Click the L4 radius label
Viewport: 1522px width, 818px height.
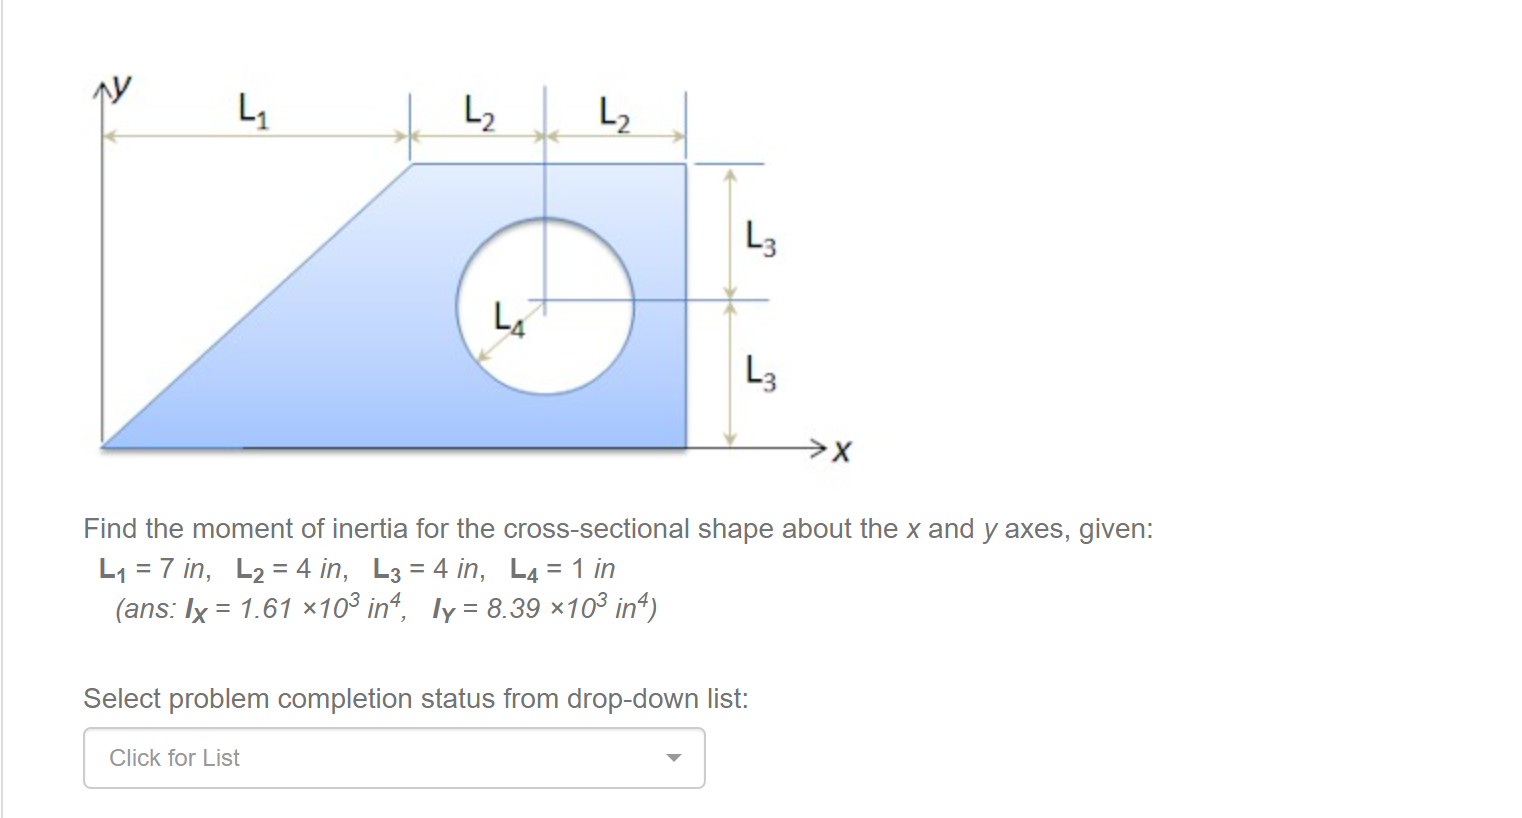(507, 320)
